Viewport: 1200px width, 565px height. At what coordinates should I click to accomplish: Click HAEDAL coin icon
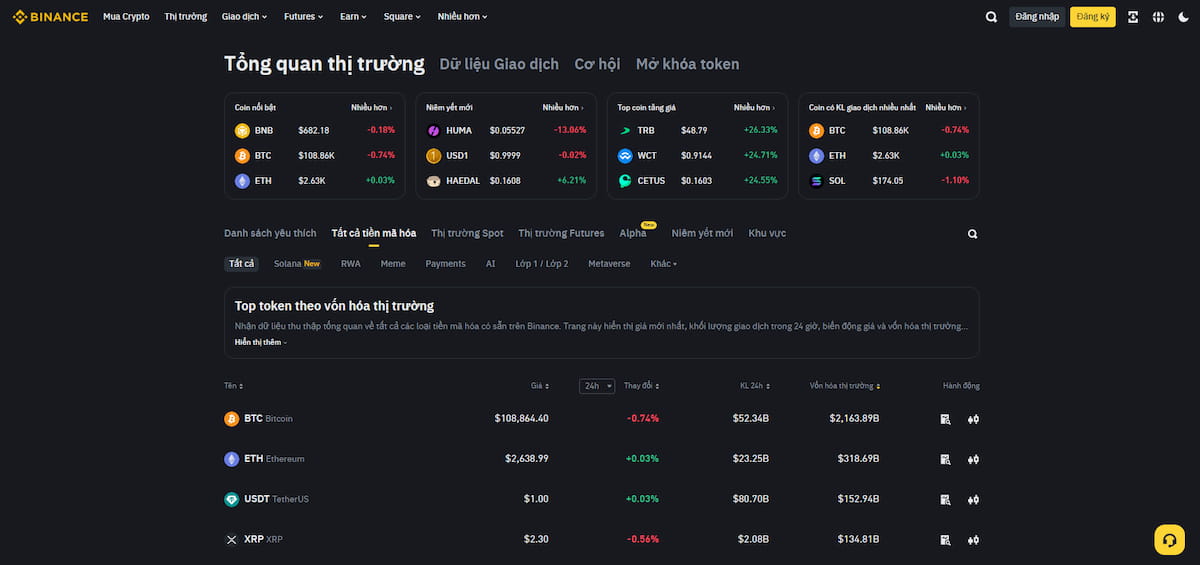(433, 181)
